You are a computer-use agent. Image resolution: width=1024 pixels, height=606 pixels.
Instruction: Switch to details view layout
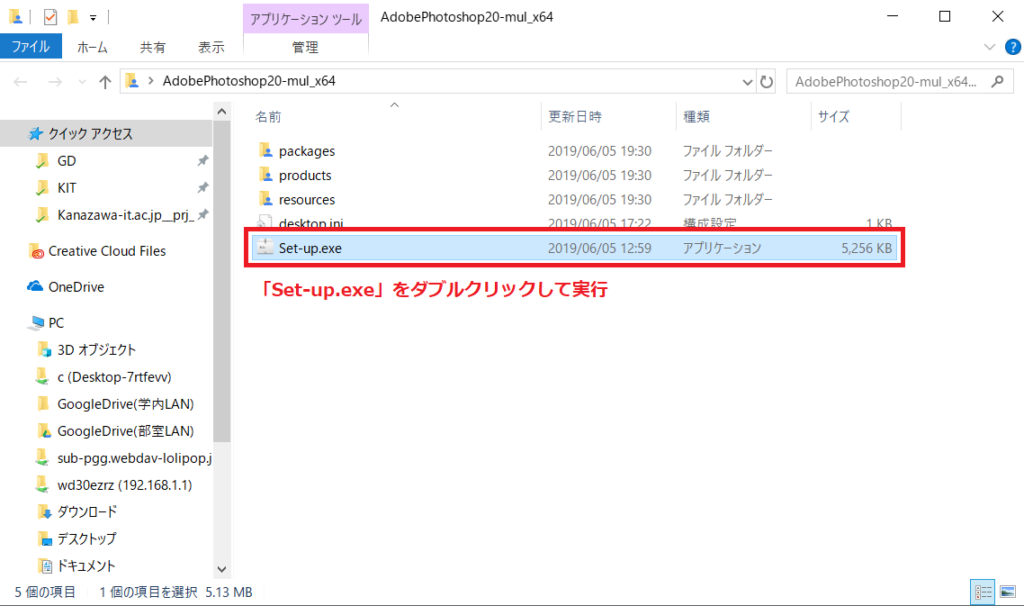(980, 592)
